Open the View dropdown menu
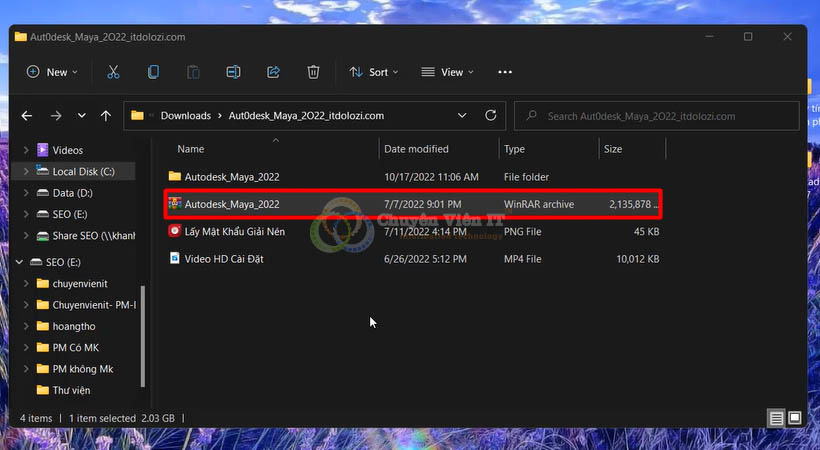 click(x=445, y=72)
